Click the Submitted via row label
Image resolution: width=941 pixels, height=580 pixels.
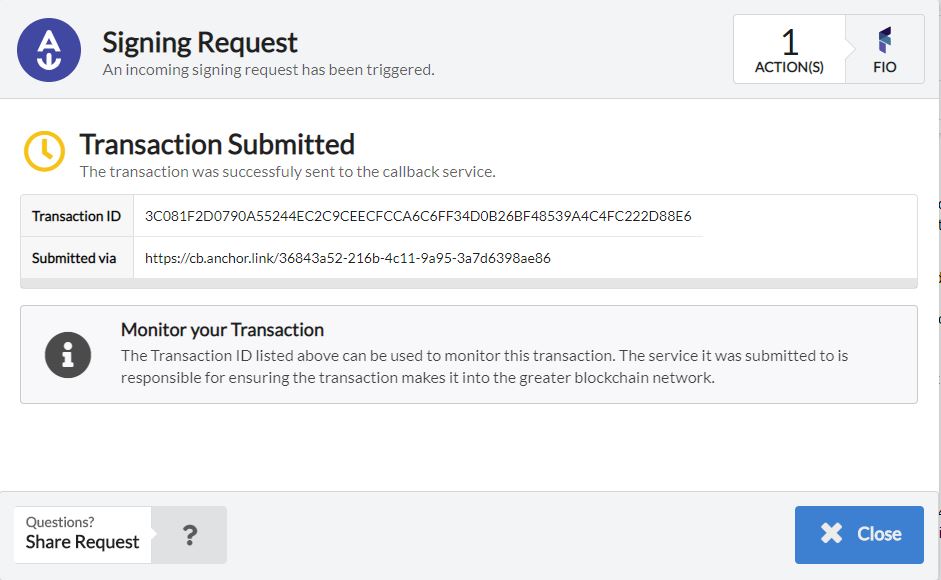(74, 258)
